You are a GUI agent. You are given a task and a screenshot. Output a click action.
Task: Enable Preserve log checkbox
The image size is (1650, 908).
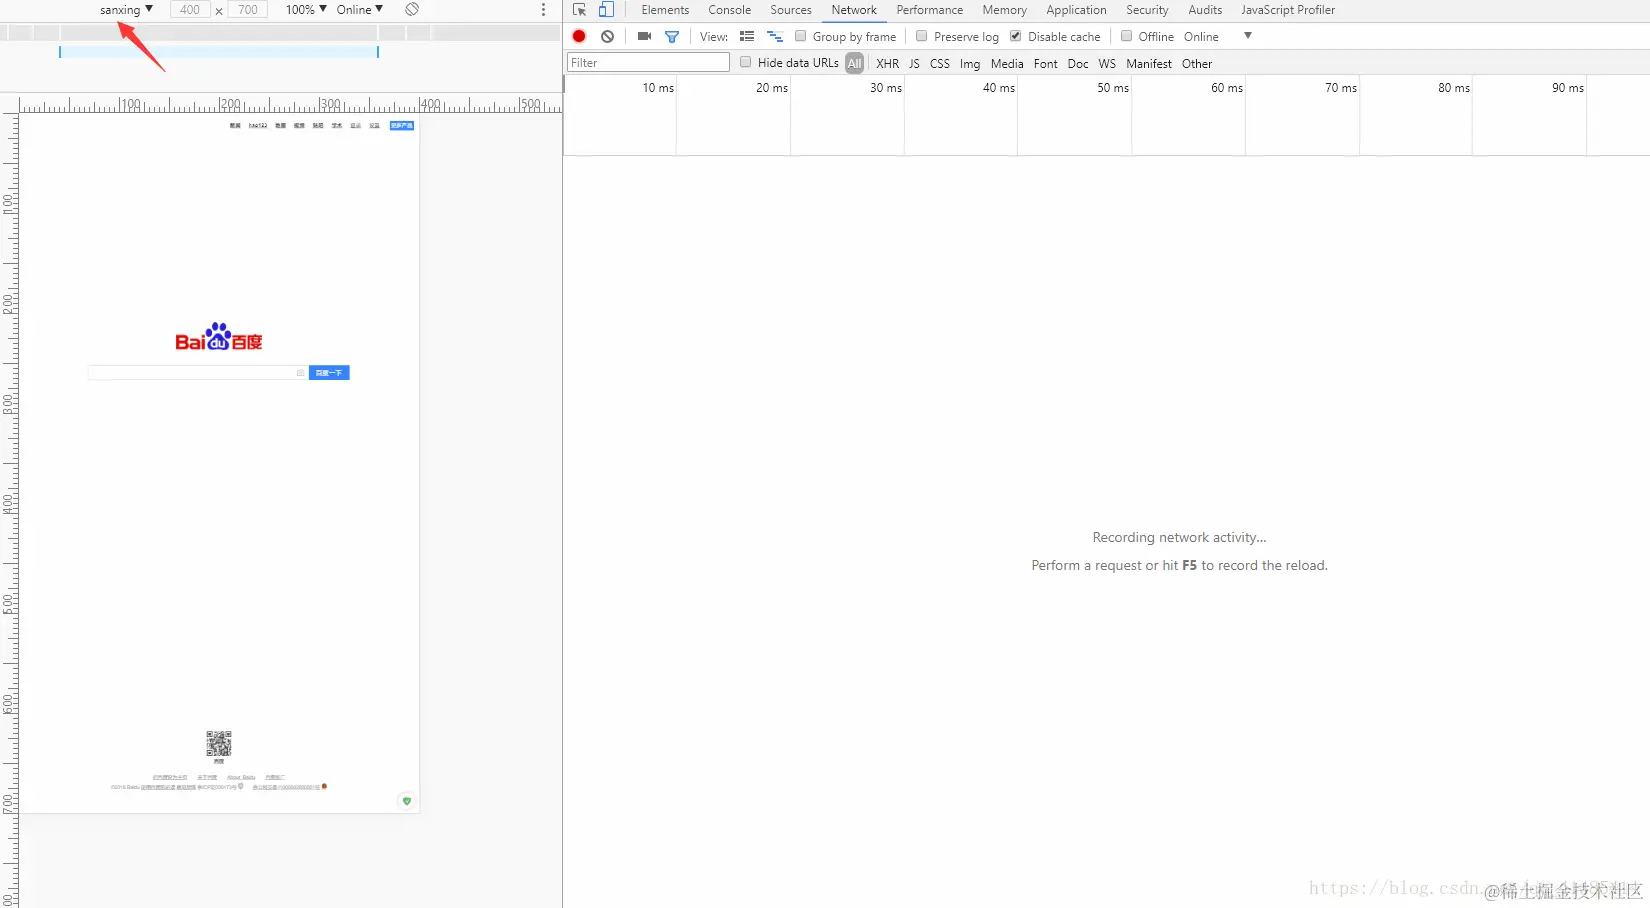[922, 36]
